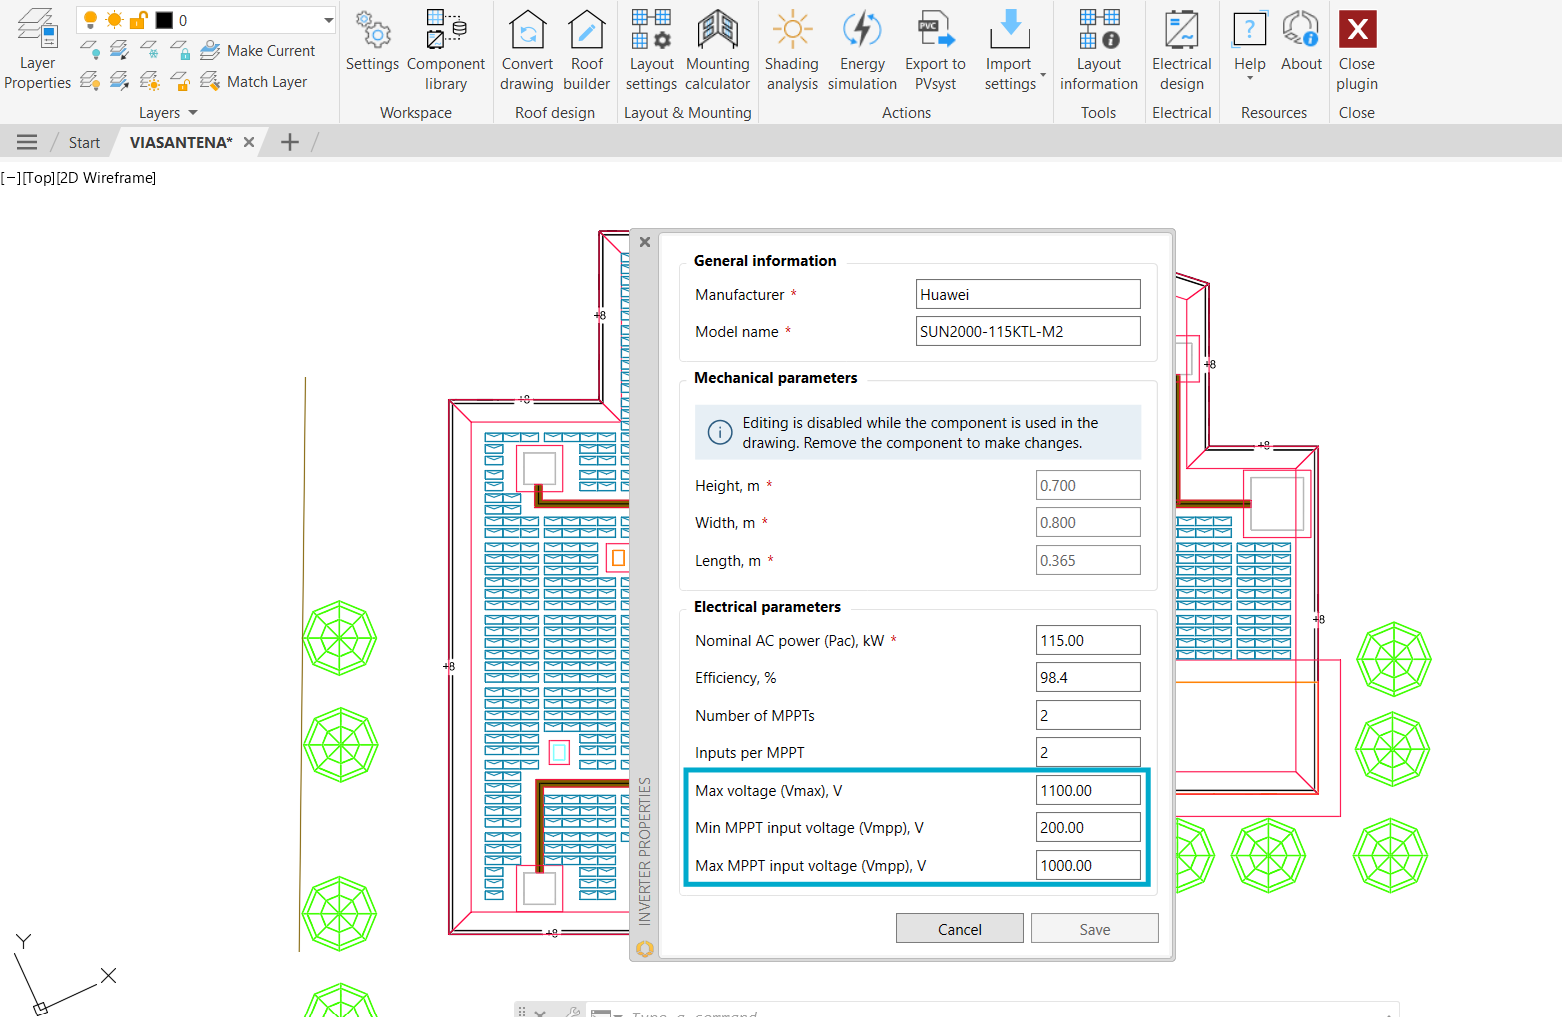The image size is (1562, 1017).
Task: Close the Inverter Properties panel
Action: tap(645, 242)
